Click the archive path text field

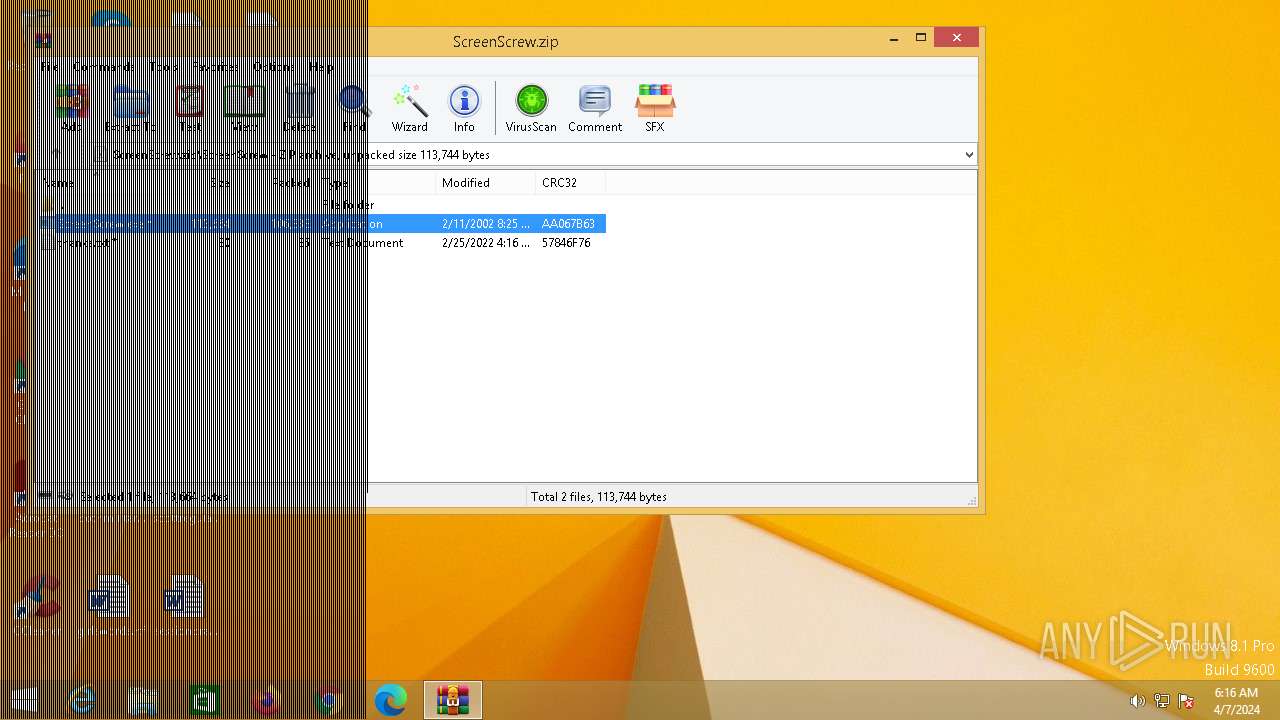point(535,155)
